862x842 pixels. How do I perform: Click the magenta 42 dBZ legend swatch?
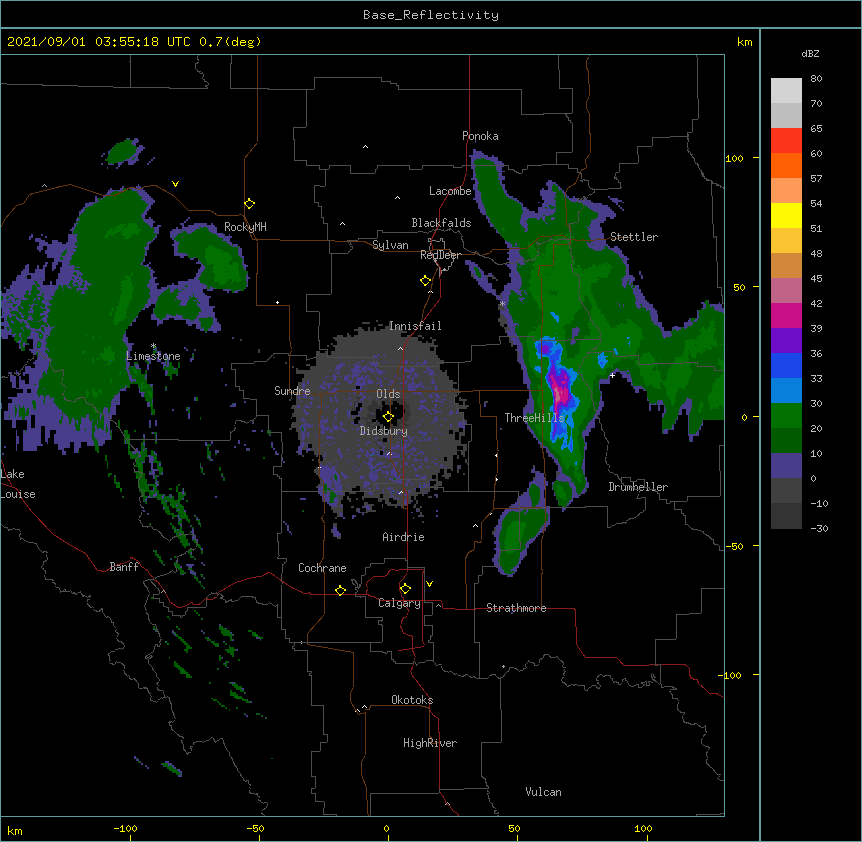786,315
